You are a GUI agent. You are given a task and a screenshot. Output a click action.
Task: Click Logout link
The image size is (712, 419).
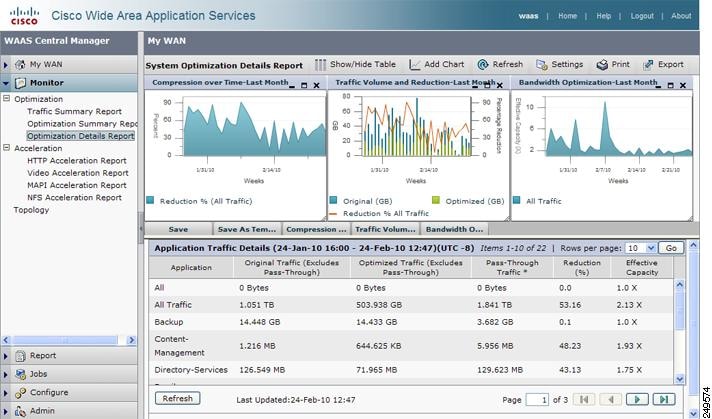click(642, 16)
